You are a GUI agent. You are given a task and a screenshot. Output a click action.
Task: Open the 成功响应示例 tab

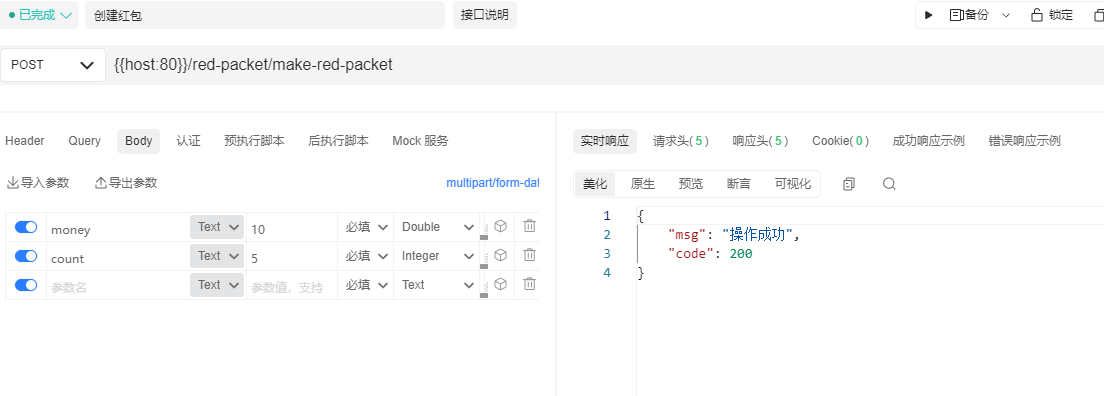(x=928, y=141)
